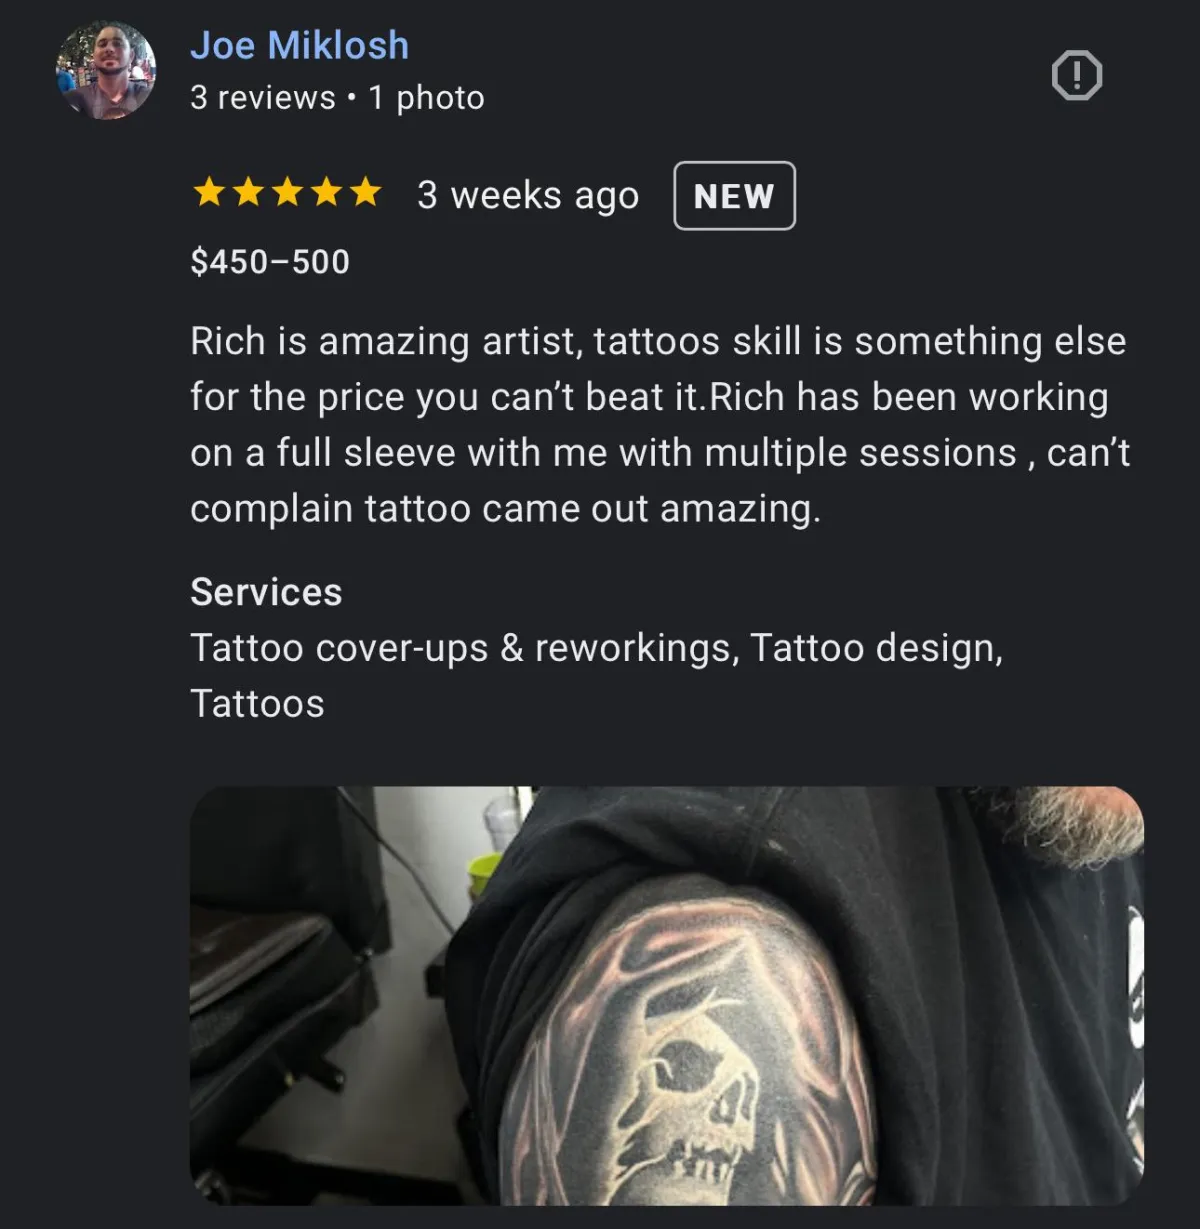Click the fourth yellow star

(x=326, y=191)
